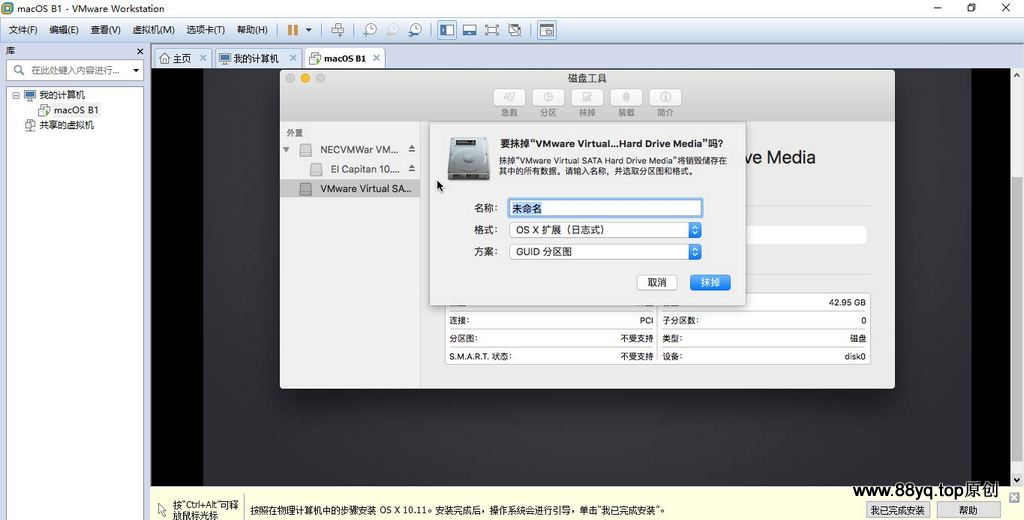Click the 我已完成安装 button

pyautogui.click(x=897, y=510)
